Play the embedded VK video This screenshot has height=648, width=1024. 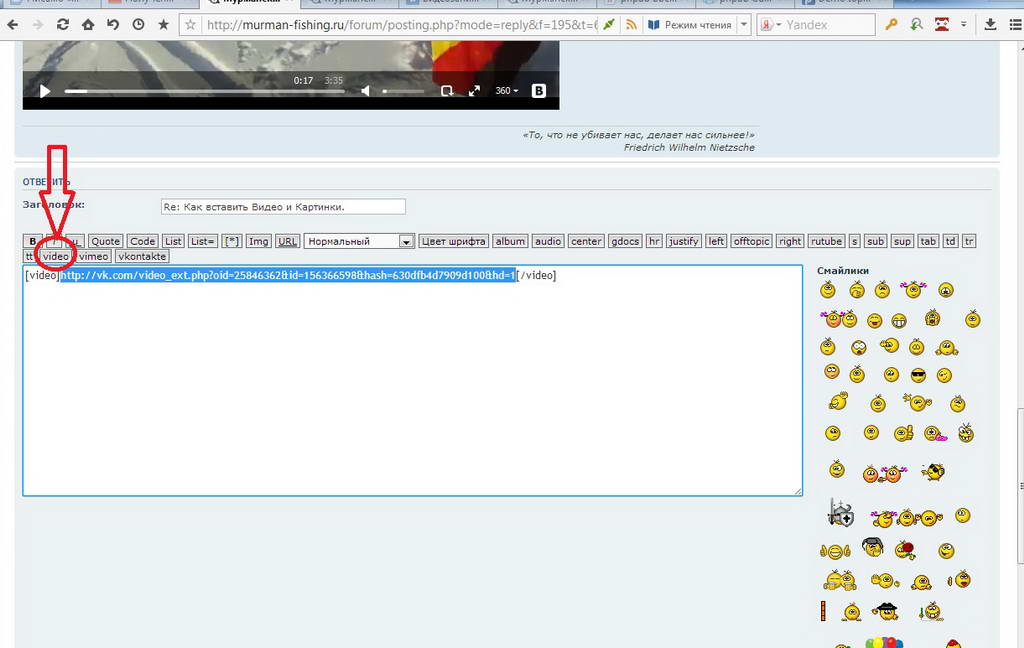(x=45, y=91)
